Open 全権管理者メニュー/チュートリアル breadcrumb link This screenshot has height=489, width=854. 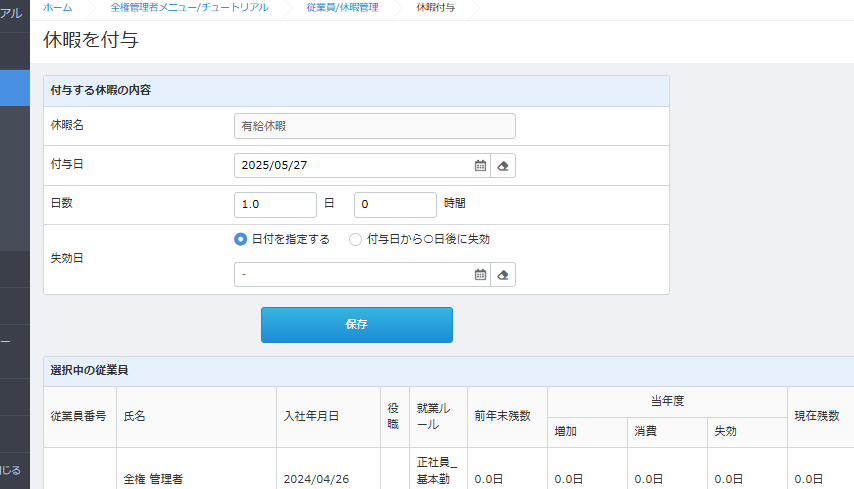[189, 8]
